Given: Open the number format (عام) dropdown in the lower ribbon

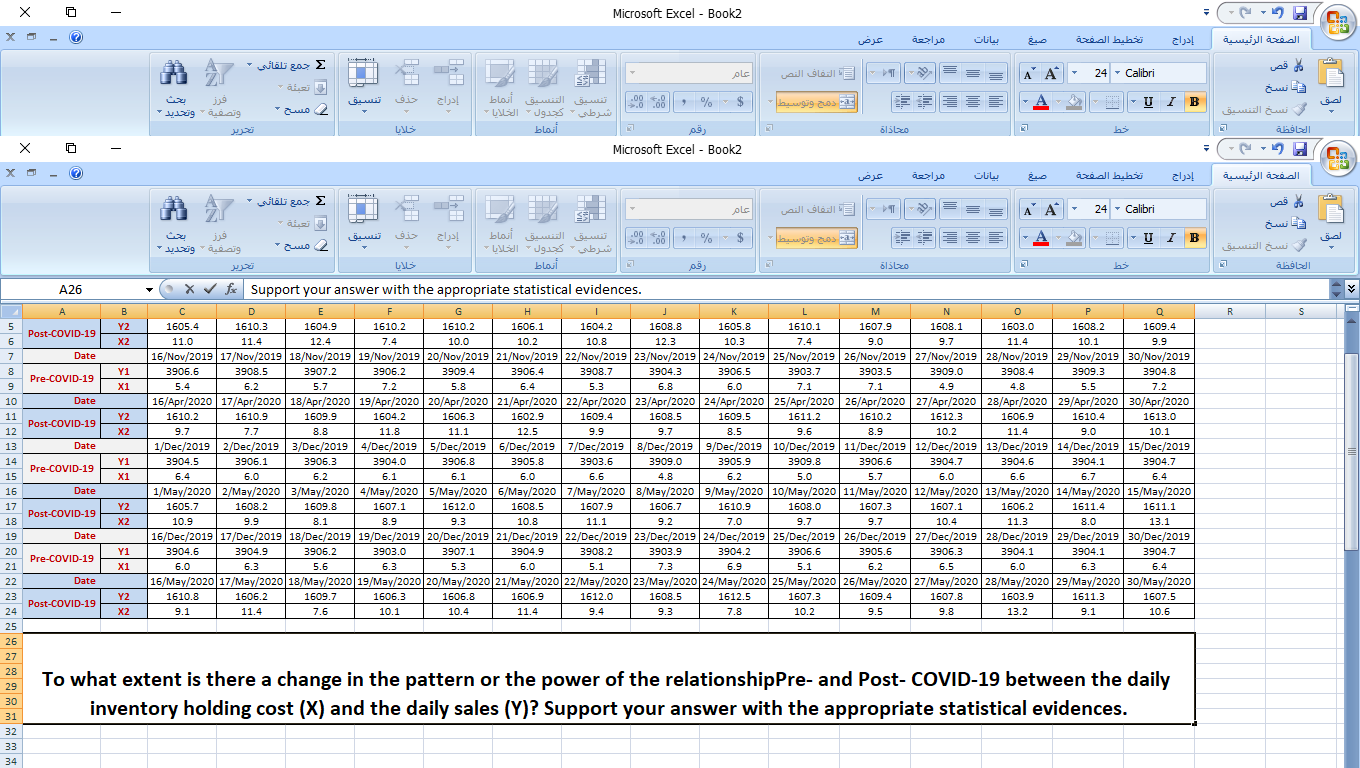Looking at the screenshot, I should 632,209.
